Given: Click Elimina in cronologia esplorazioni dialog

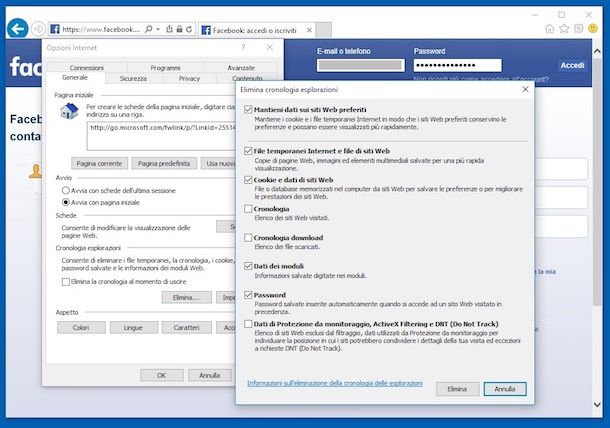Looking at the screenshot, I should [458, 389].
